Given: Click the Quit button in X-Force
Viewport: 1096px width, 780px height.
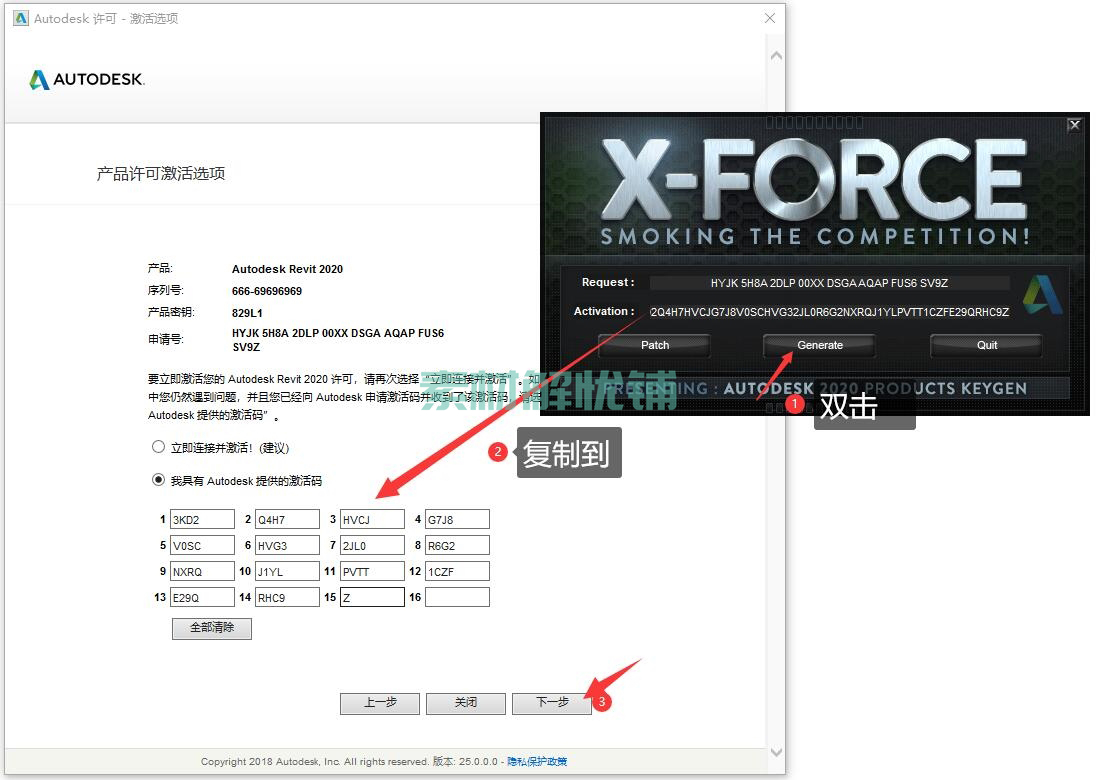Looking at the screenshot, I should (x=986, y=345).
